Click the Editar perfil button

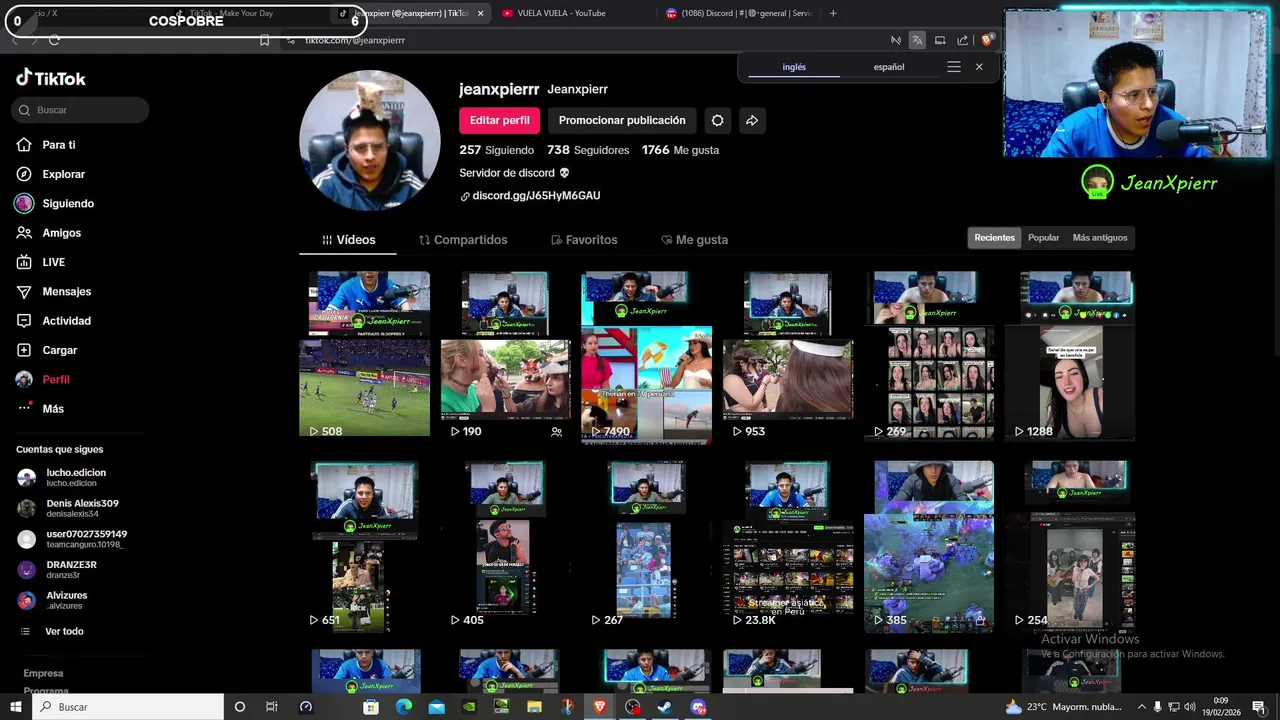(499, 120)
